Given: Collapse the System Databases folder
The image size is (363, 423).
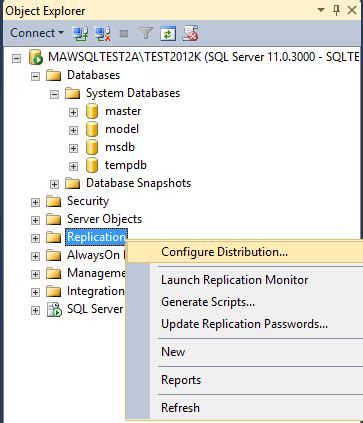Looking at the screenshot, I should tap(54, 94).
